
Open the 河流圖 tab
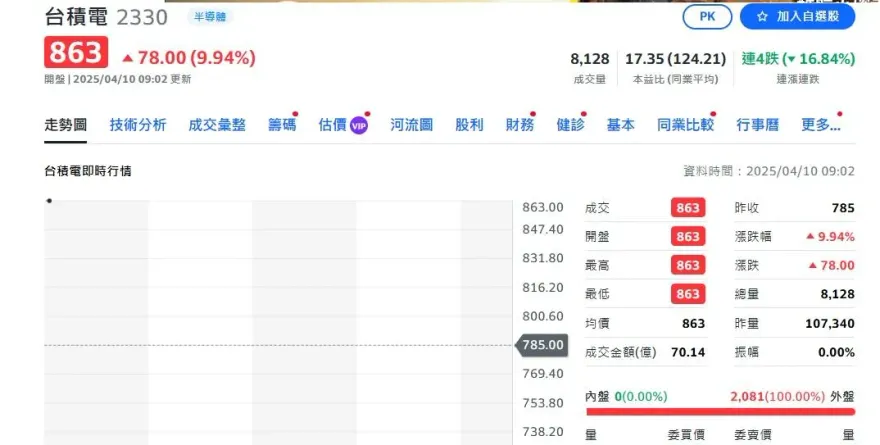(411, 125)
